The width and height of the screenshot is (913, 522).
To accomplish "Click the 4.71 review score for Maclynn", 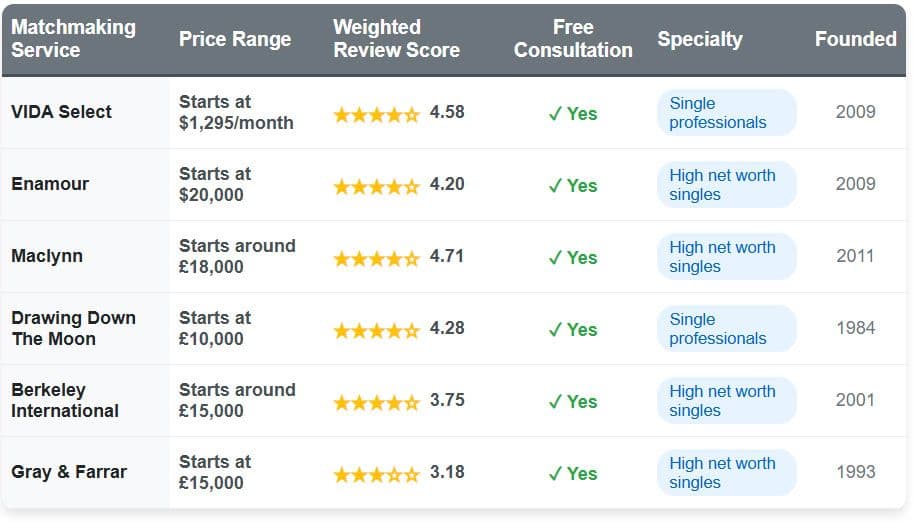I will coord(447,256).
